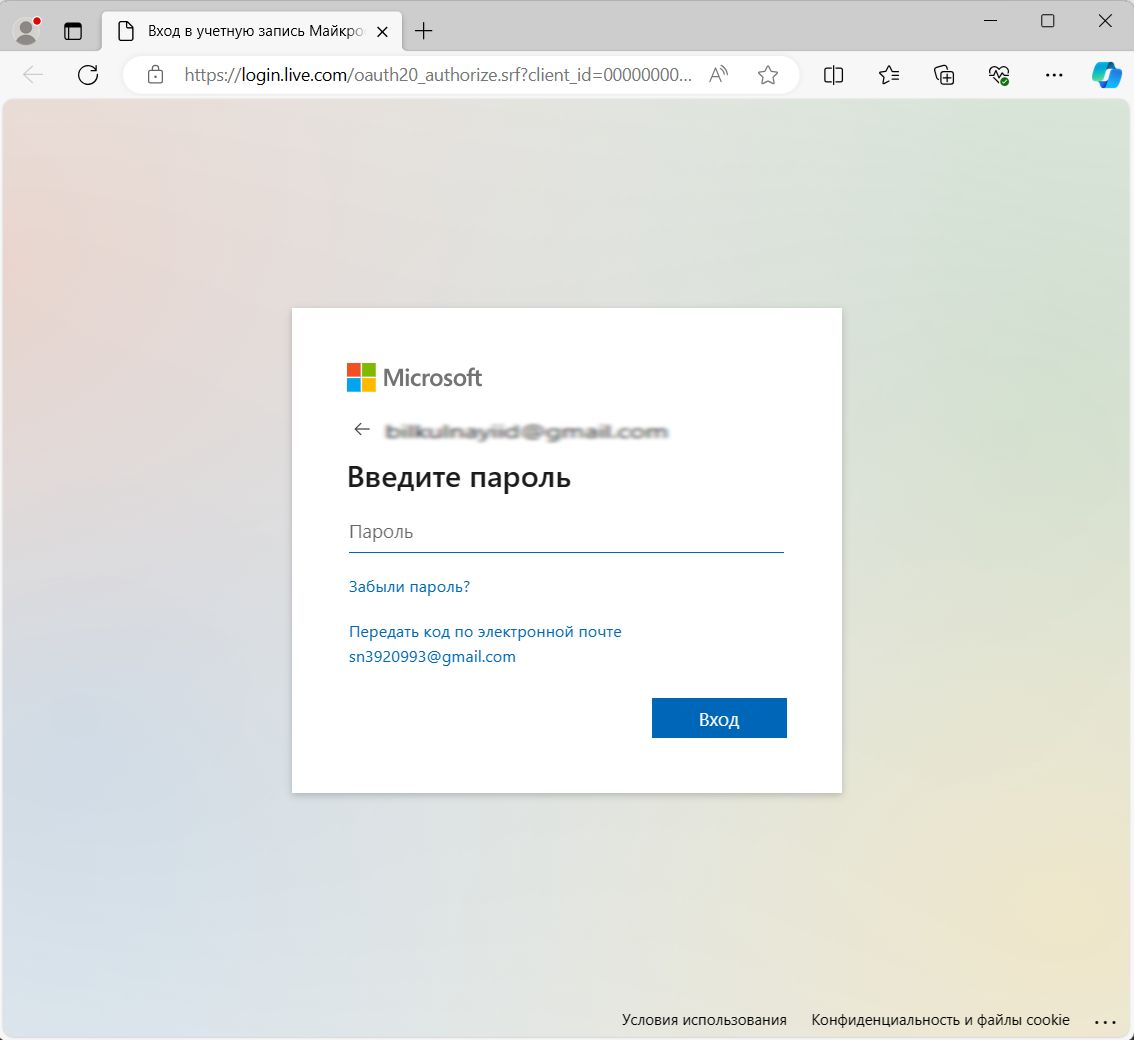
Task: Reload the login page
Action: 88,74
